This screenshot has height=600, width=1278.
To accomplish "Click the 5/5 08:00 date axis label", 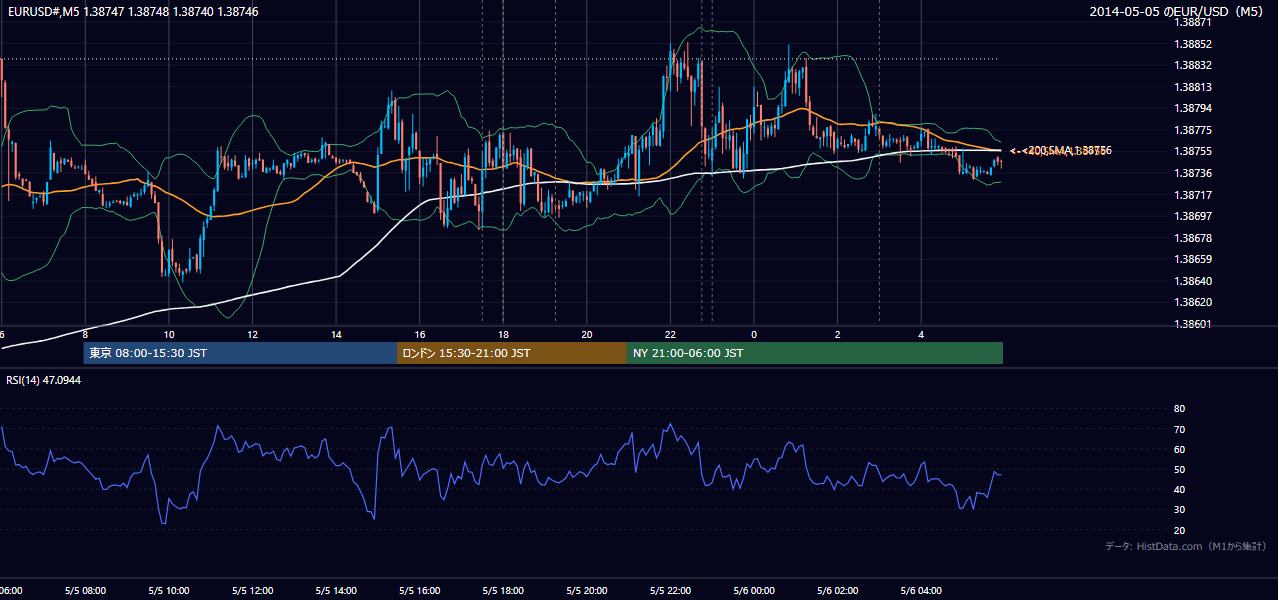I will coord(84,591).
